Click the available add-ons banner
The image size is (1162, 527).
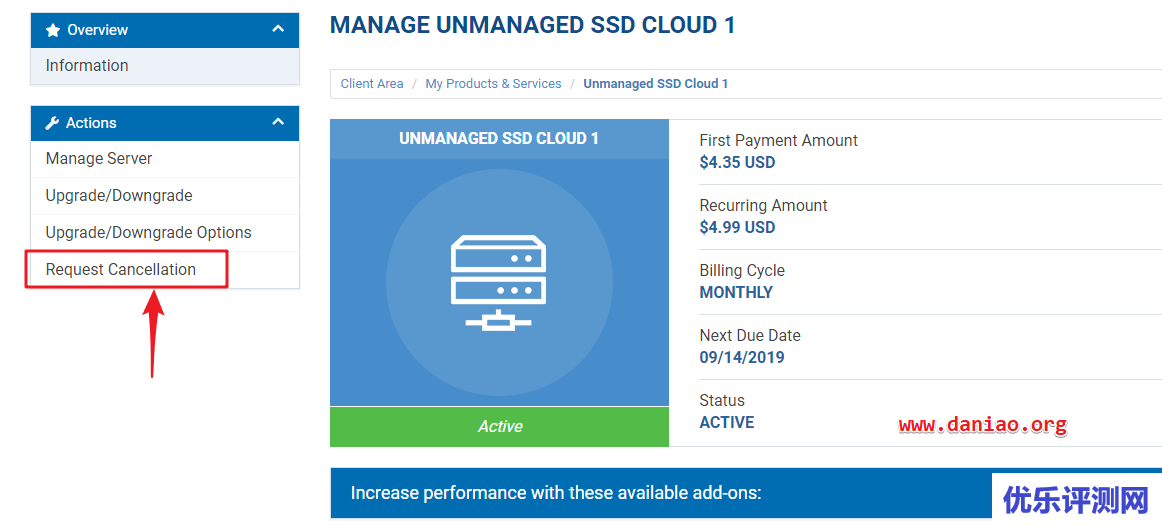click(x=555, y=493)
